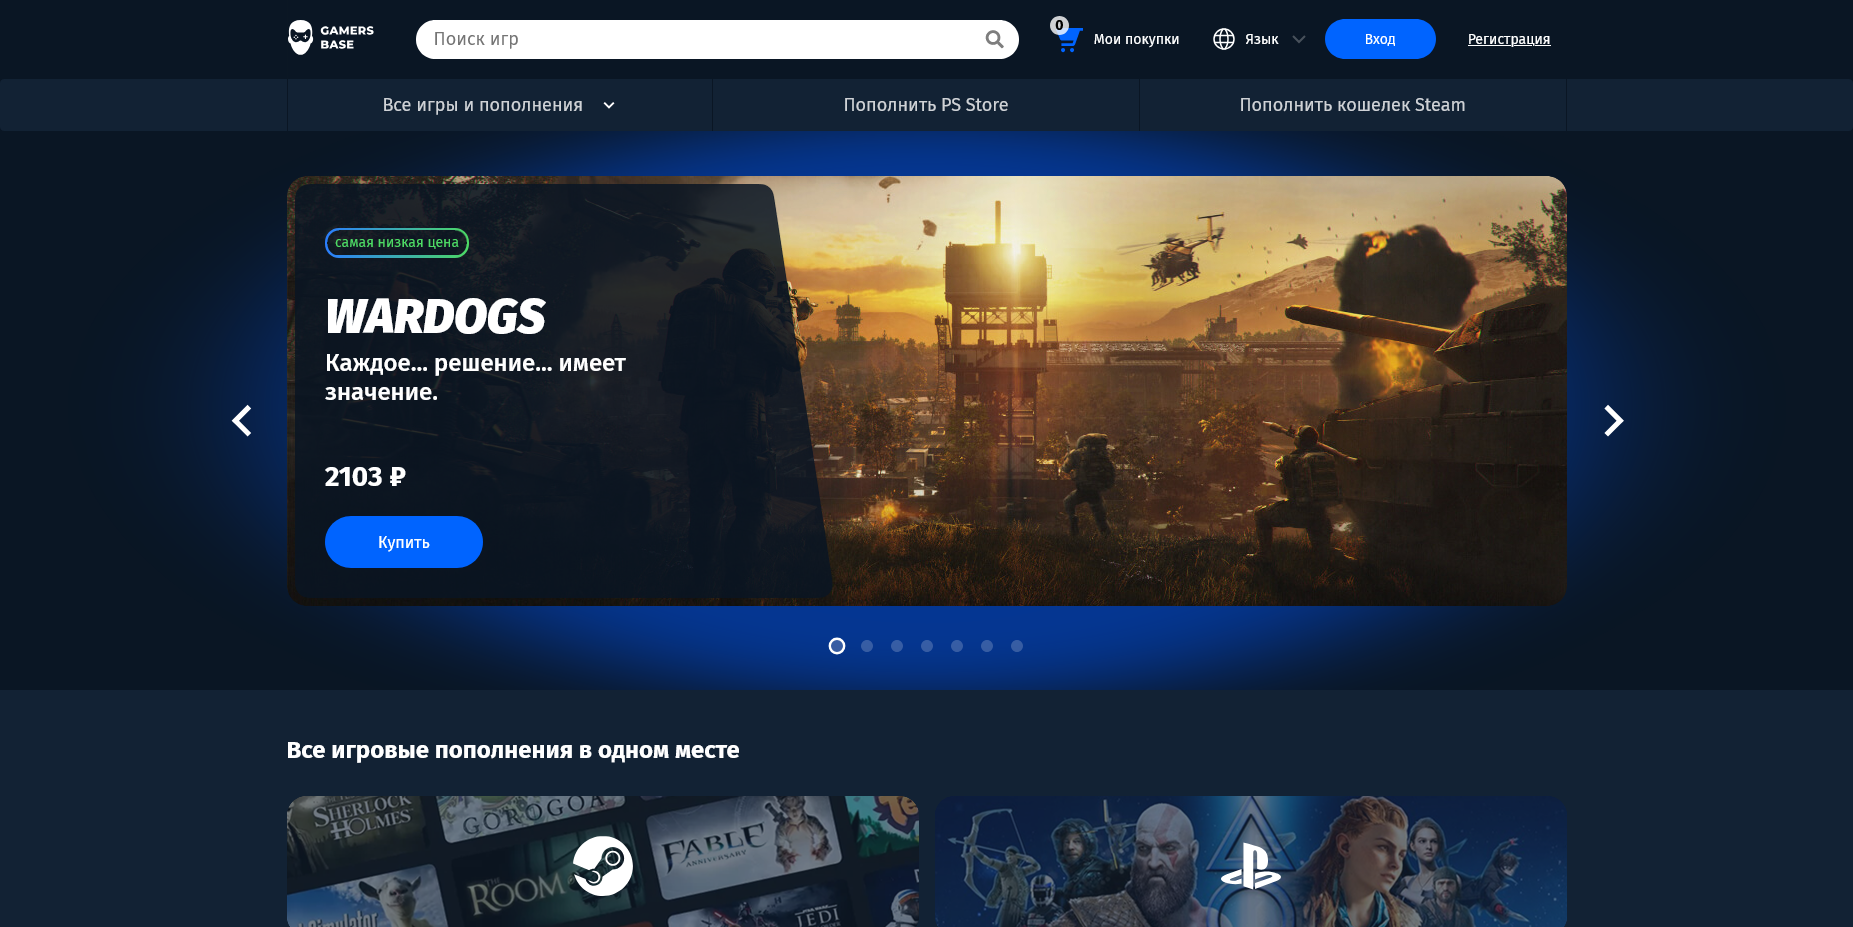Click the самая низкая цена badge

pyautogui.click(x=397, y=243)
